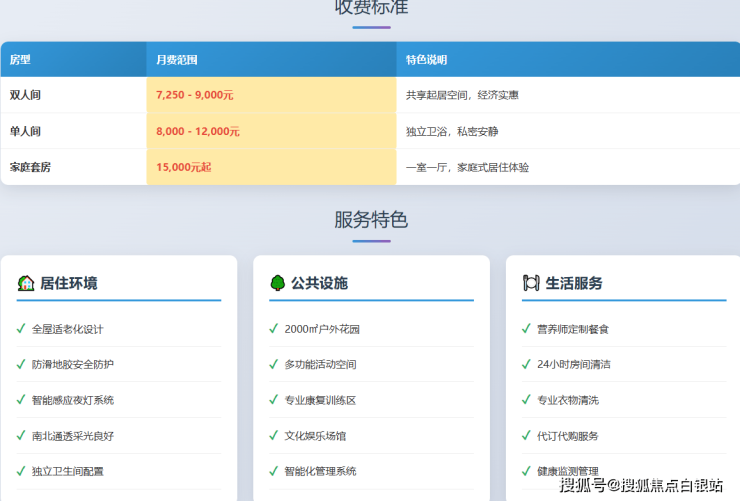Click the 15,000元起 family suite price
Screen dimensions: 740x501
(183, 167)
